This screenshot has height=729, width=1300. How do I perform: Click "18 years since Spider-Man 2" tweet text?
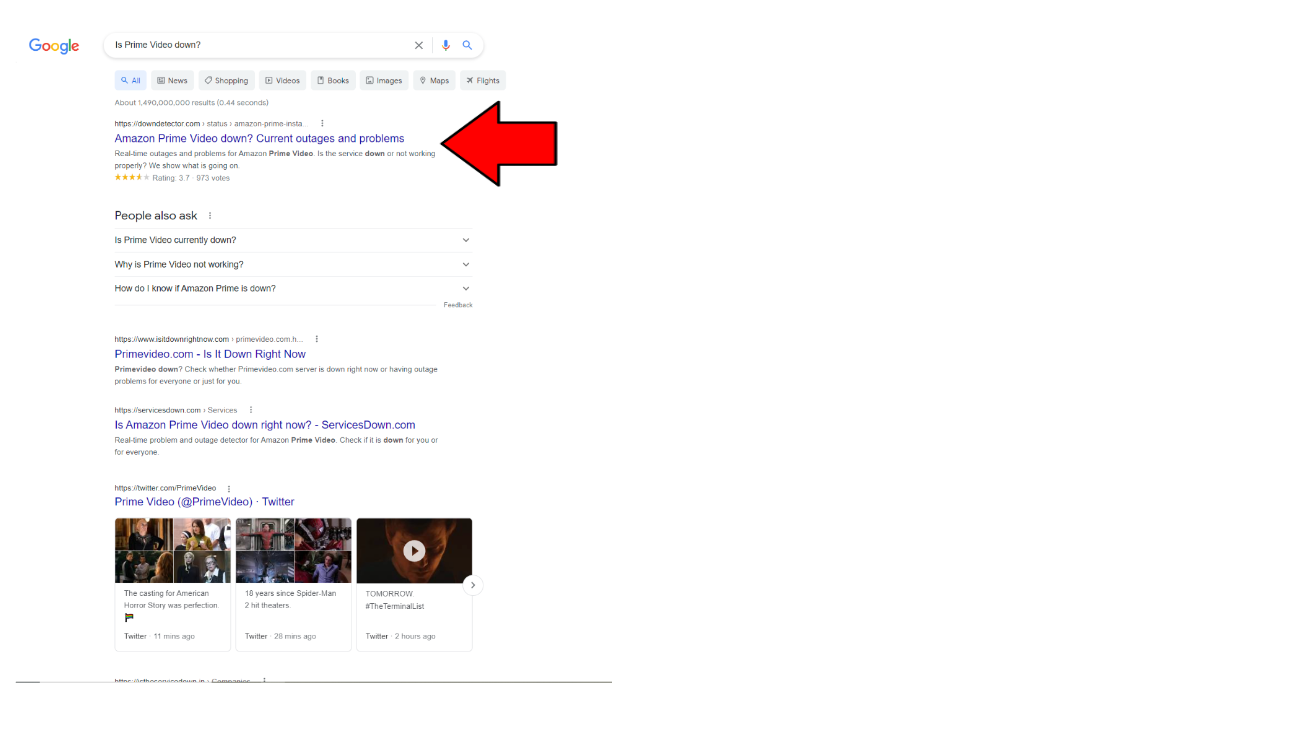point(291,599)
